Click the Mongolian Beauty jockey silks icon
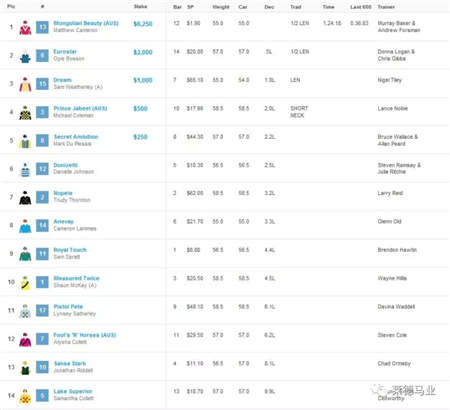450x410 pixels. tap(25, 27)
